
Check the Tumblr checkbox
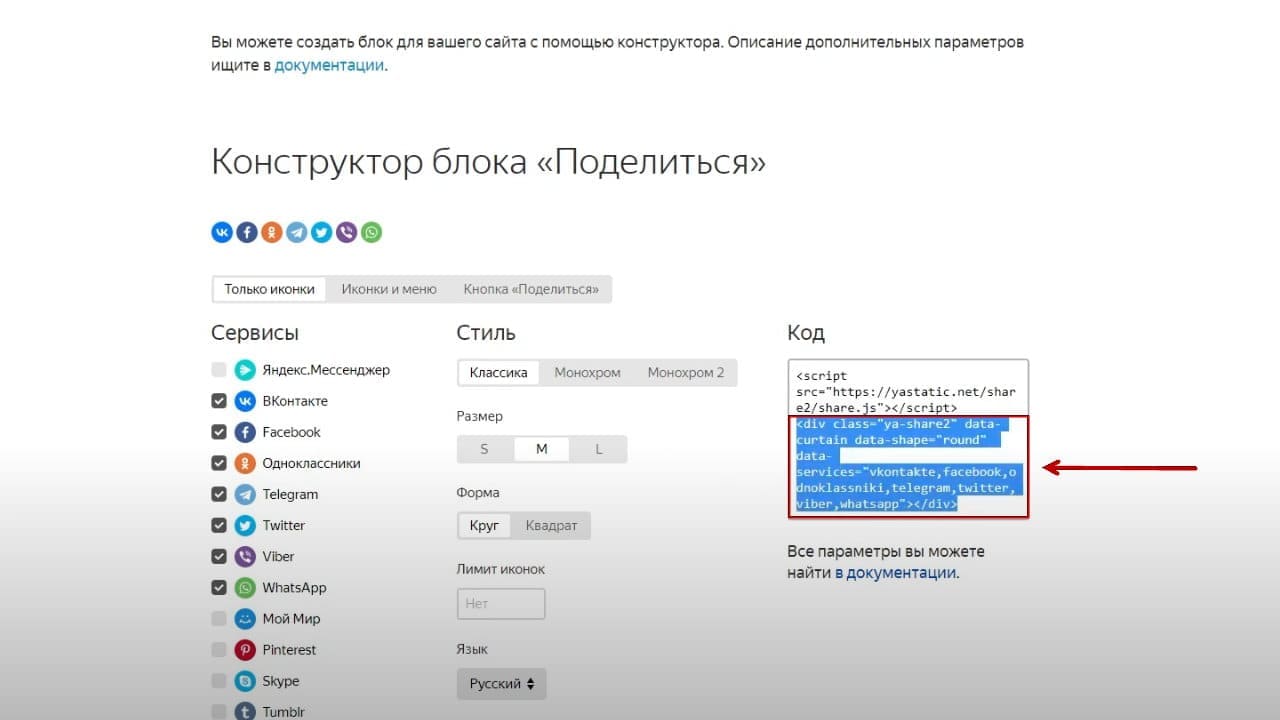tap(219, 712)
